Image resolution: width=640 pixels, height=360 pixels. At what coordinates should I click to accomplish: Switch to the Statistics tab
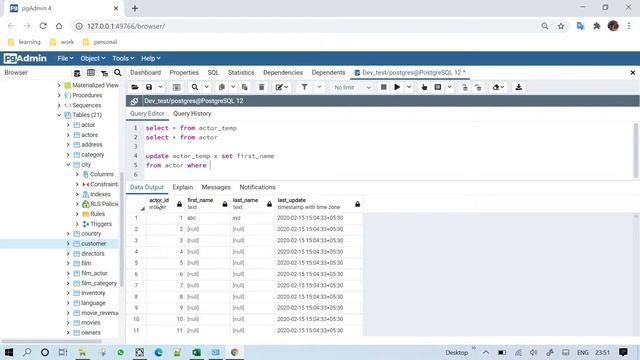click(241, 73)
